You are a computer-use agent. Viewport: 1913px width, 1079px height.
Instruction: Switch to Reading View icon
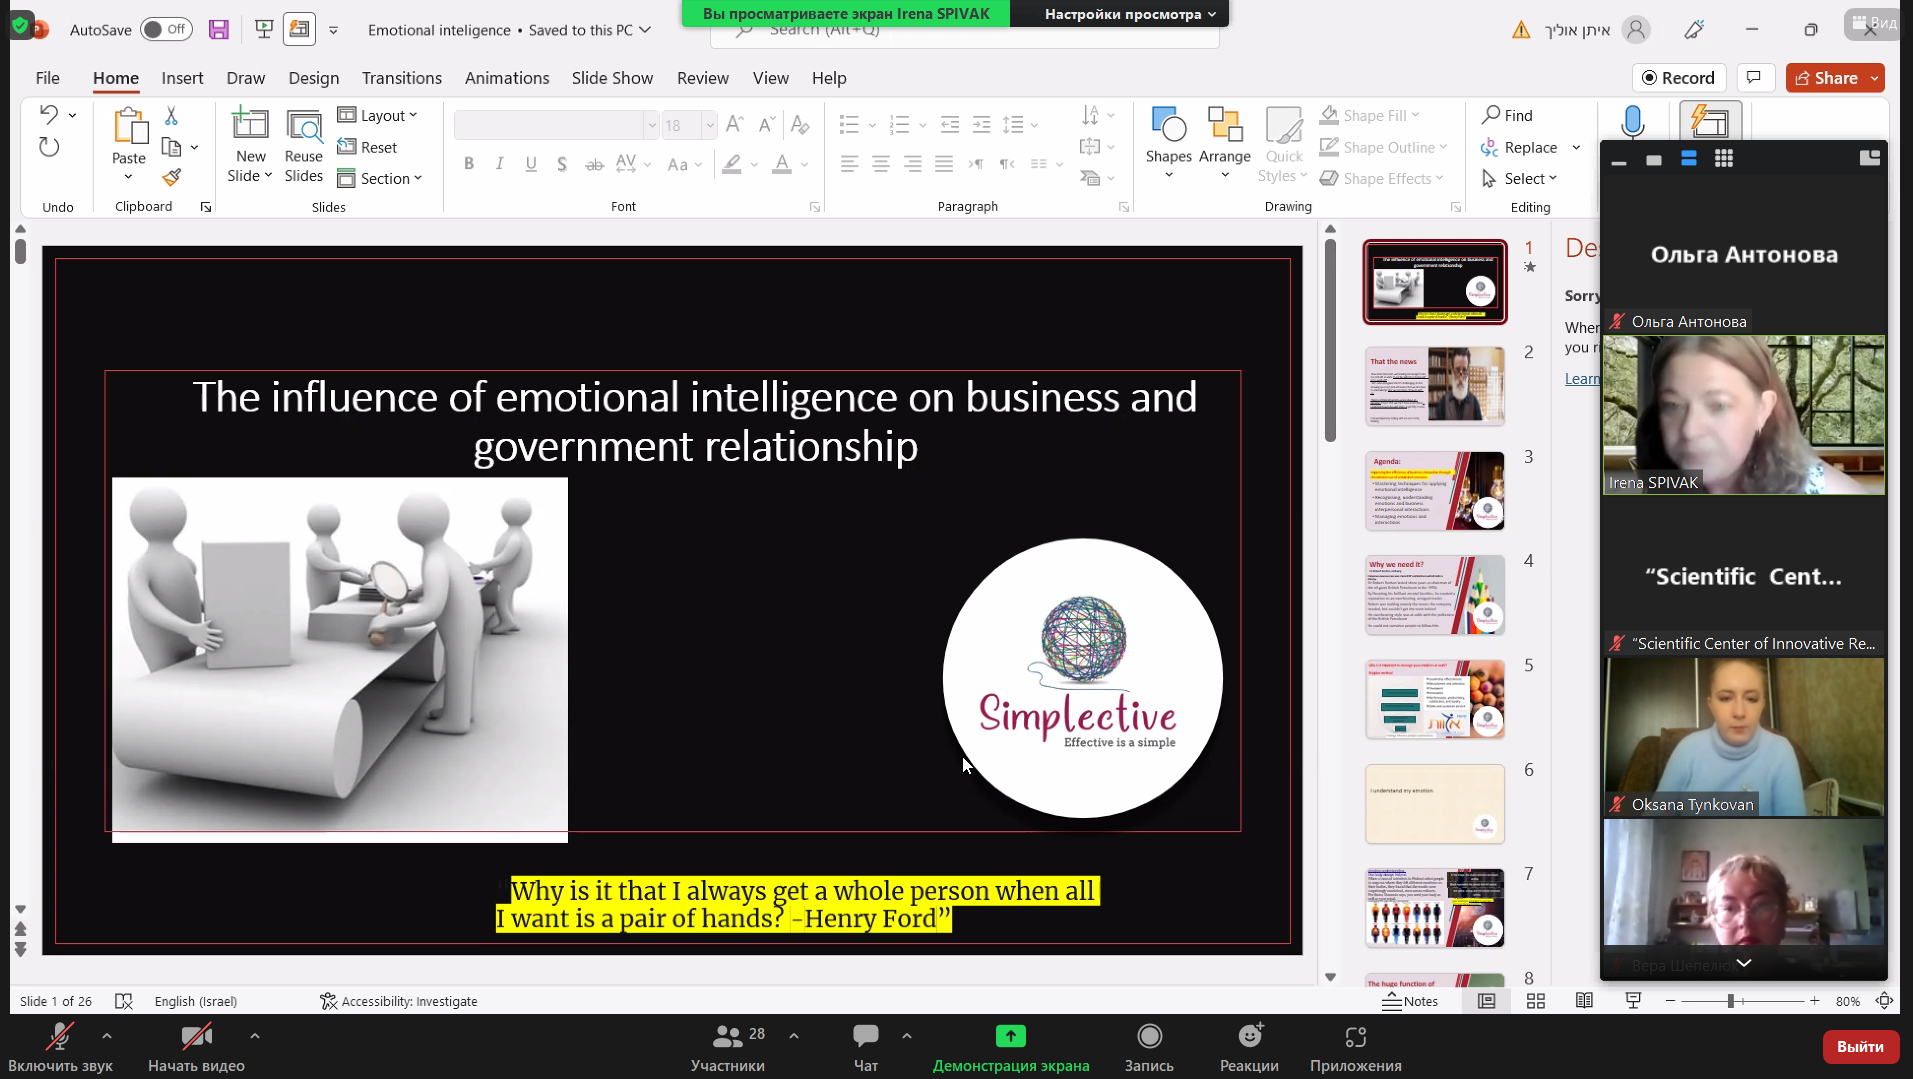1585,1001
